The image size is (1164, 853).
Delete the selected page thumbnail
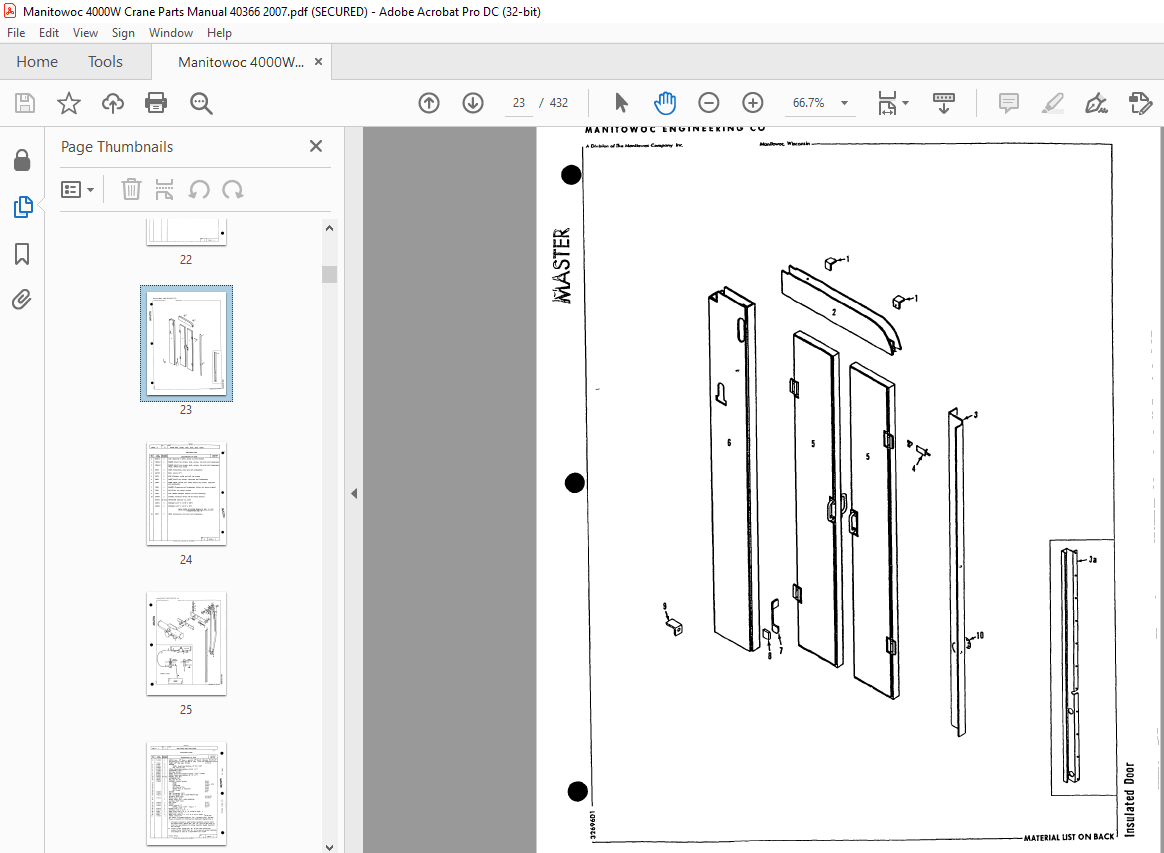click(131, 189)
